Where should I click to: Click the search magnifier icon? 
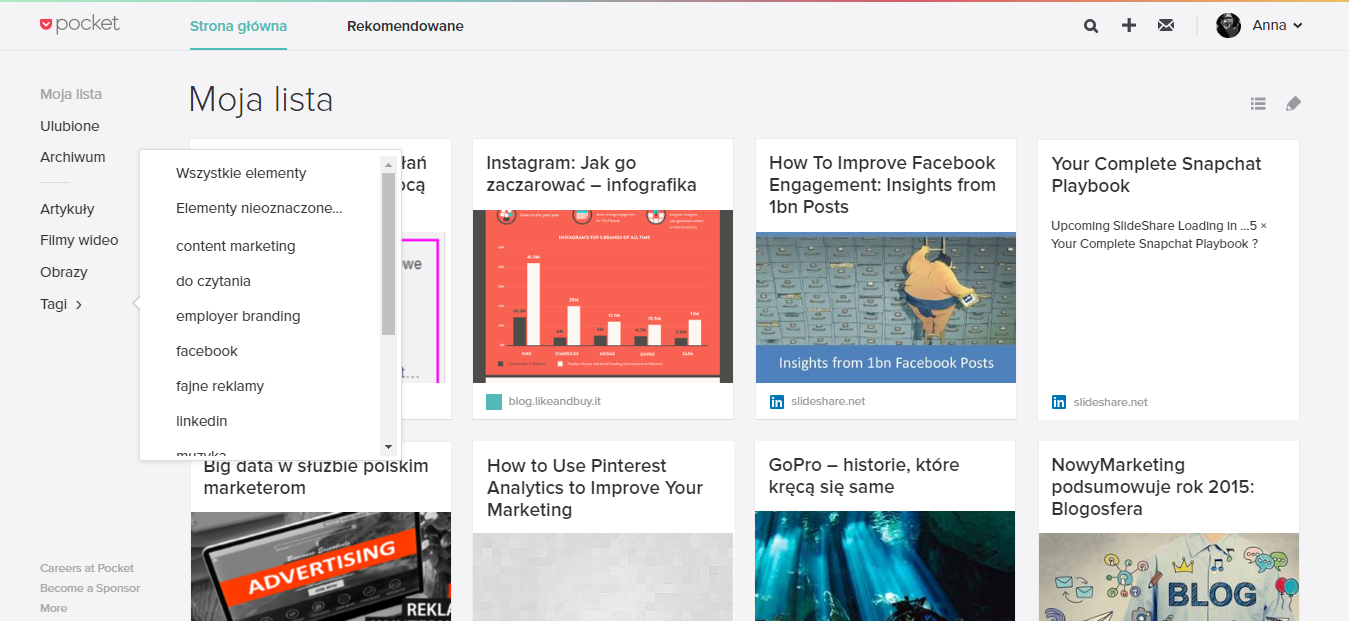point(1091,26)
